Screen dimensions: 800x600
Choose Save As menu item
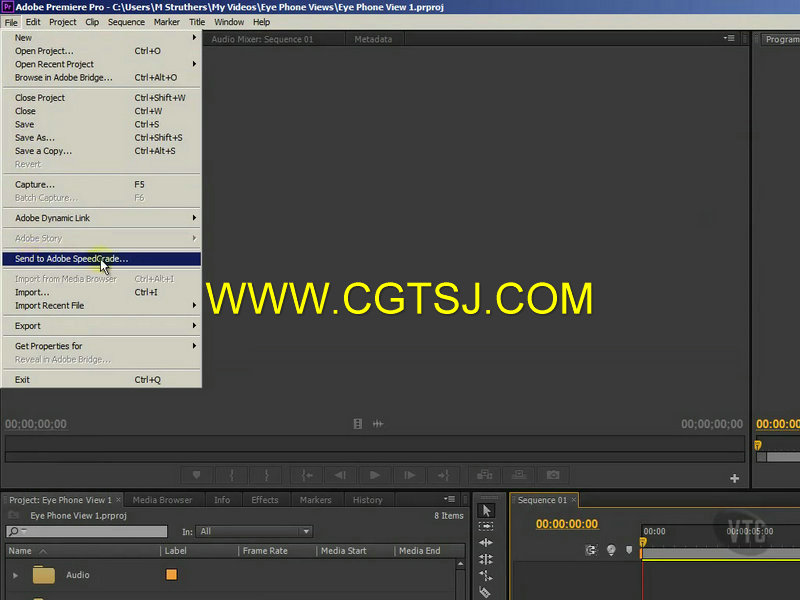click(x=102, y=138)
